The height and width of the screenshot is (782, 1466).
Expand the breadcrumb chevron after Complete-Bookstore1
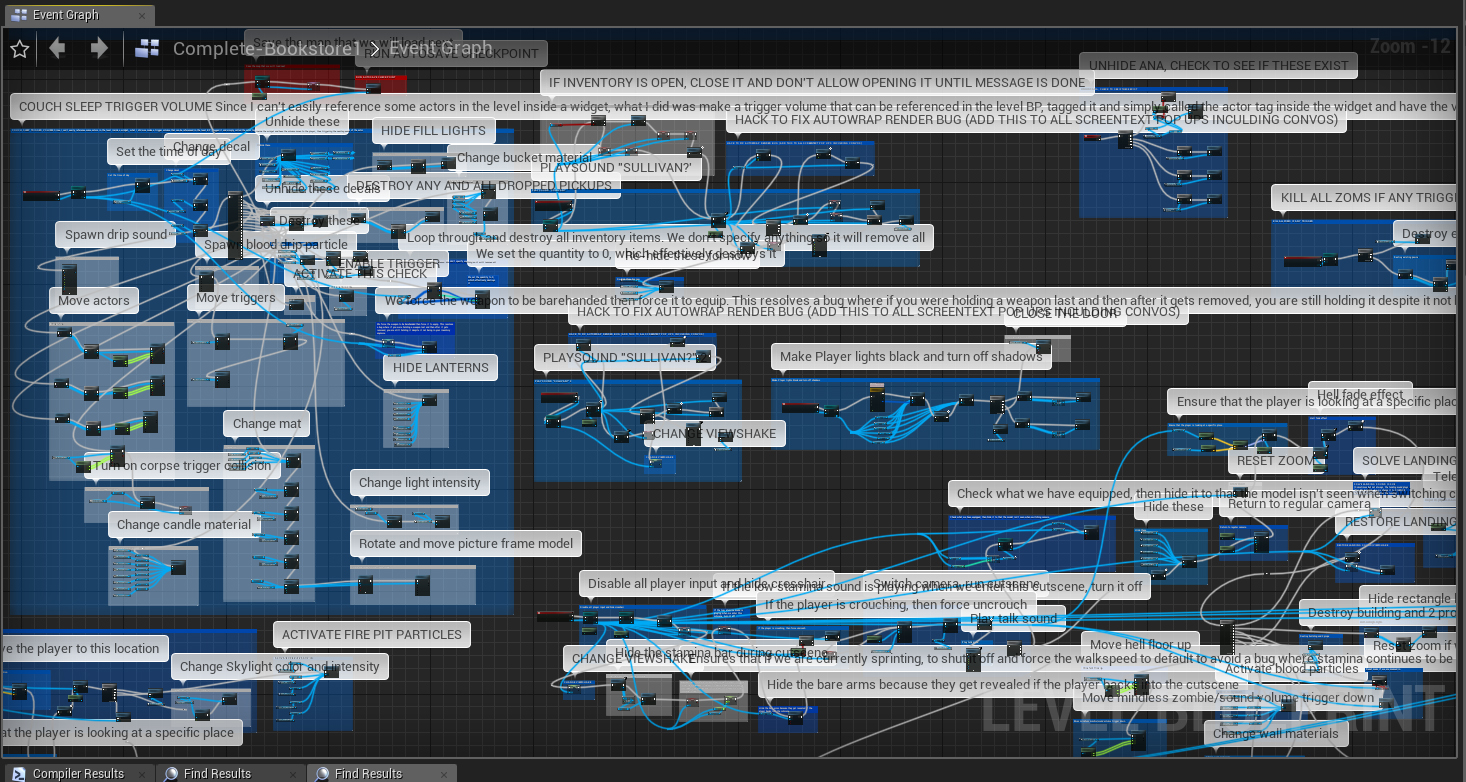(373, 48)
